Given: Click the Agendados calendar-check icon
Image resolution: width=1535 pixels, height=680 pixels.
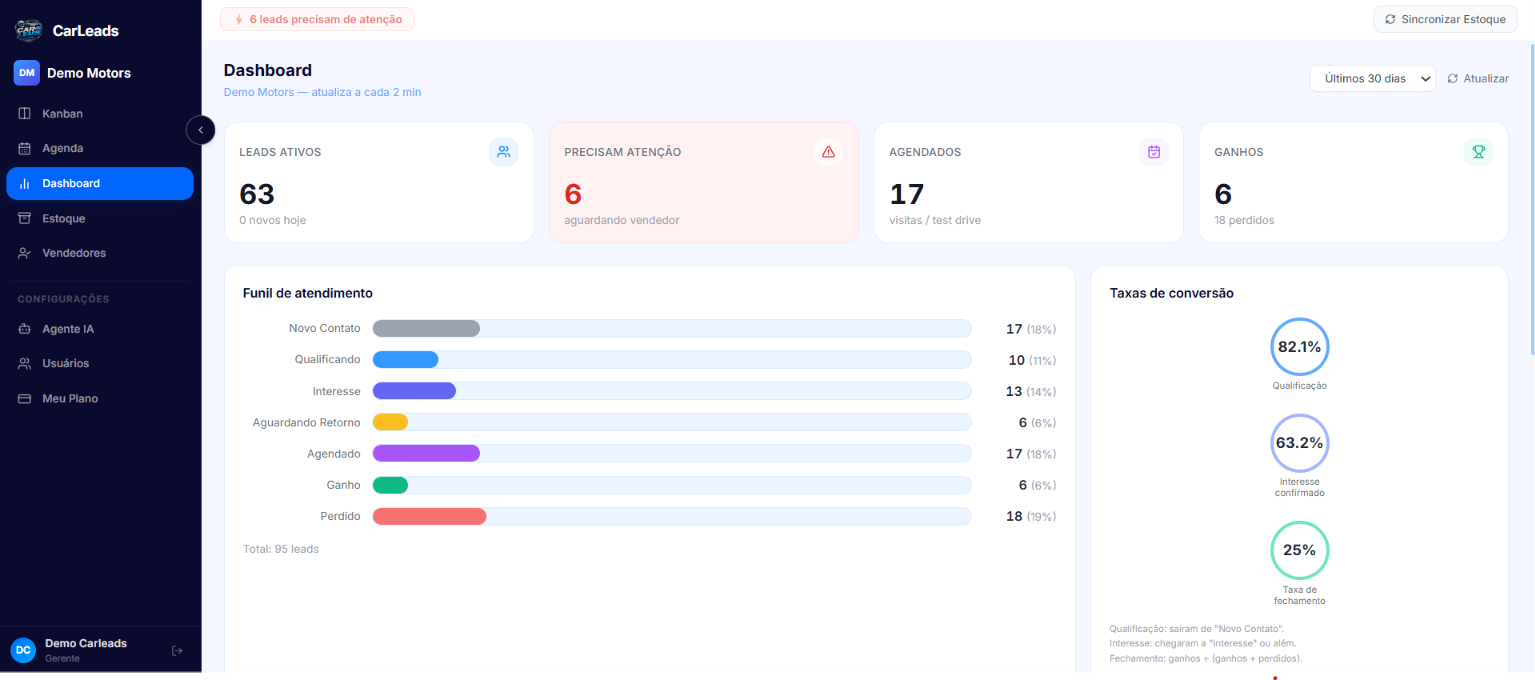Looking at the screenshot, I should pos(1154,152).
